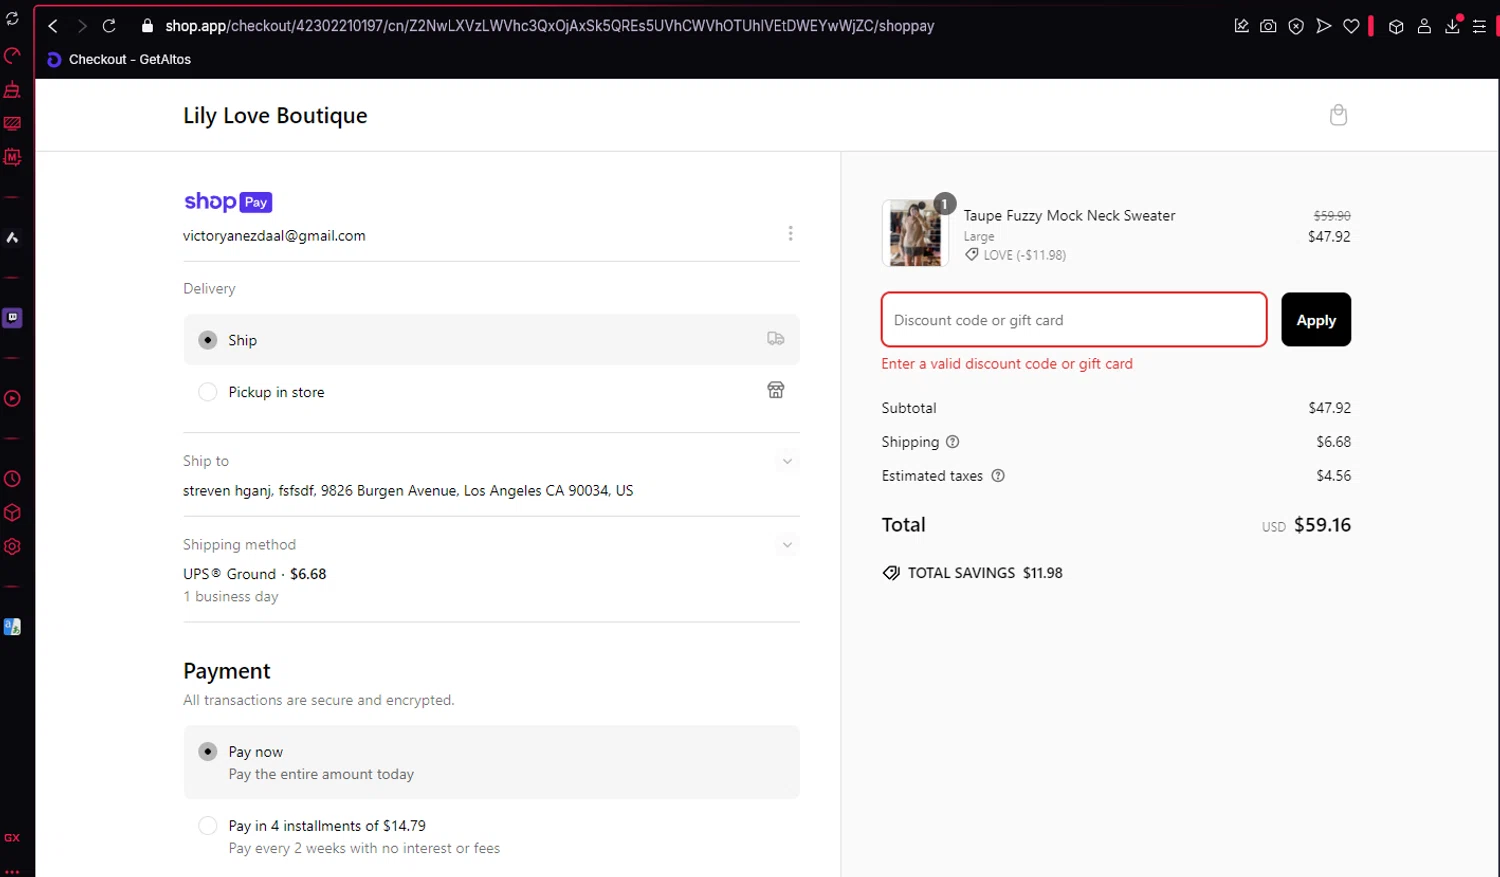Screen dimensions: 1500x877
Task: Click the TOTAL SAVINGS $11.98 text
Action: 985,573
